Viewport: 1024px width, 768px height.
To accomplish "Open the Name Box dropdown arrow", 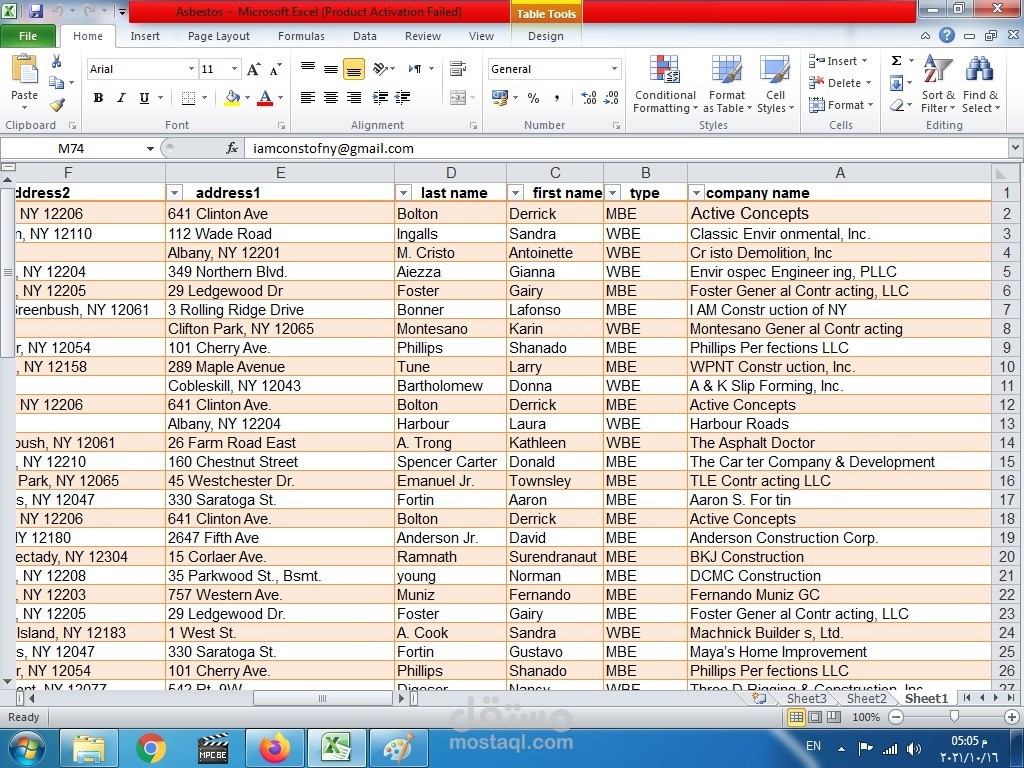I will pyautogui.click(x=150, y=149).
